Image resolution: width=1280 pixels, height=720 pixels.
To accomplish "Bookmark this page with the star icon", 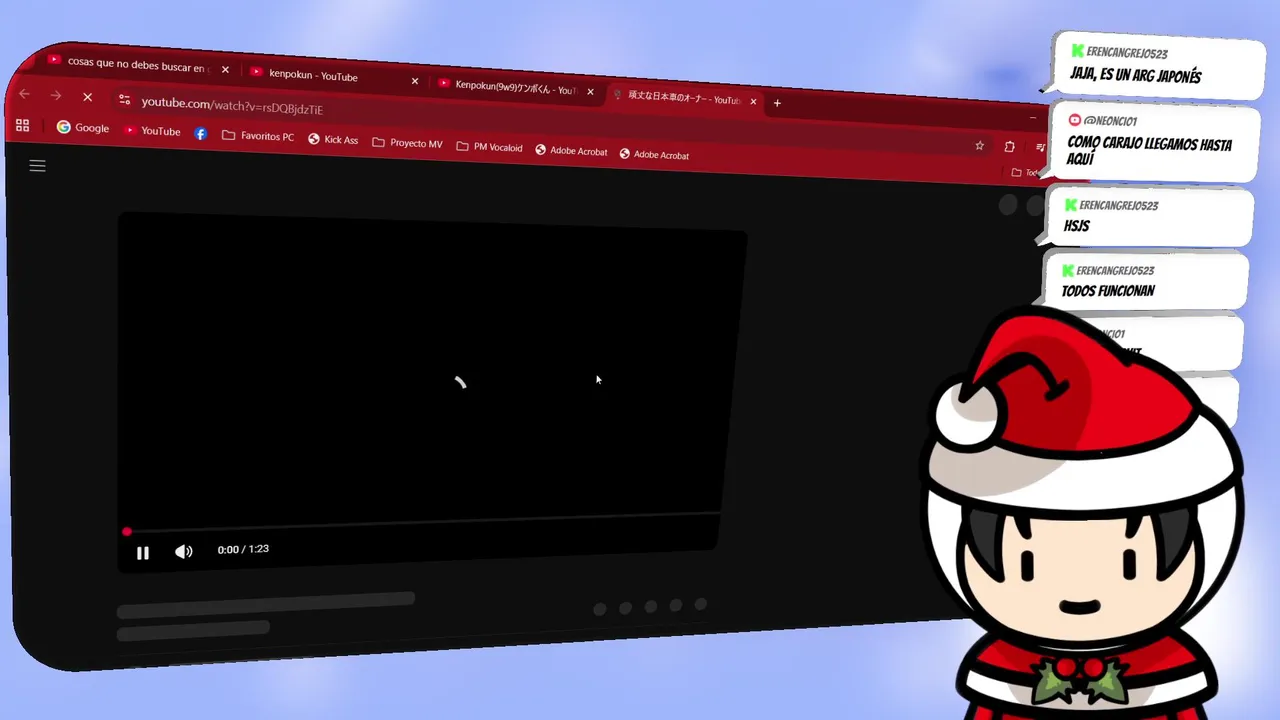I will click(x=979, y=145).
